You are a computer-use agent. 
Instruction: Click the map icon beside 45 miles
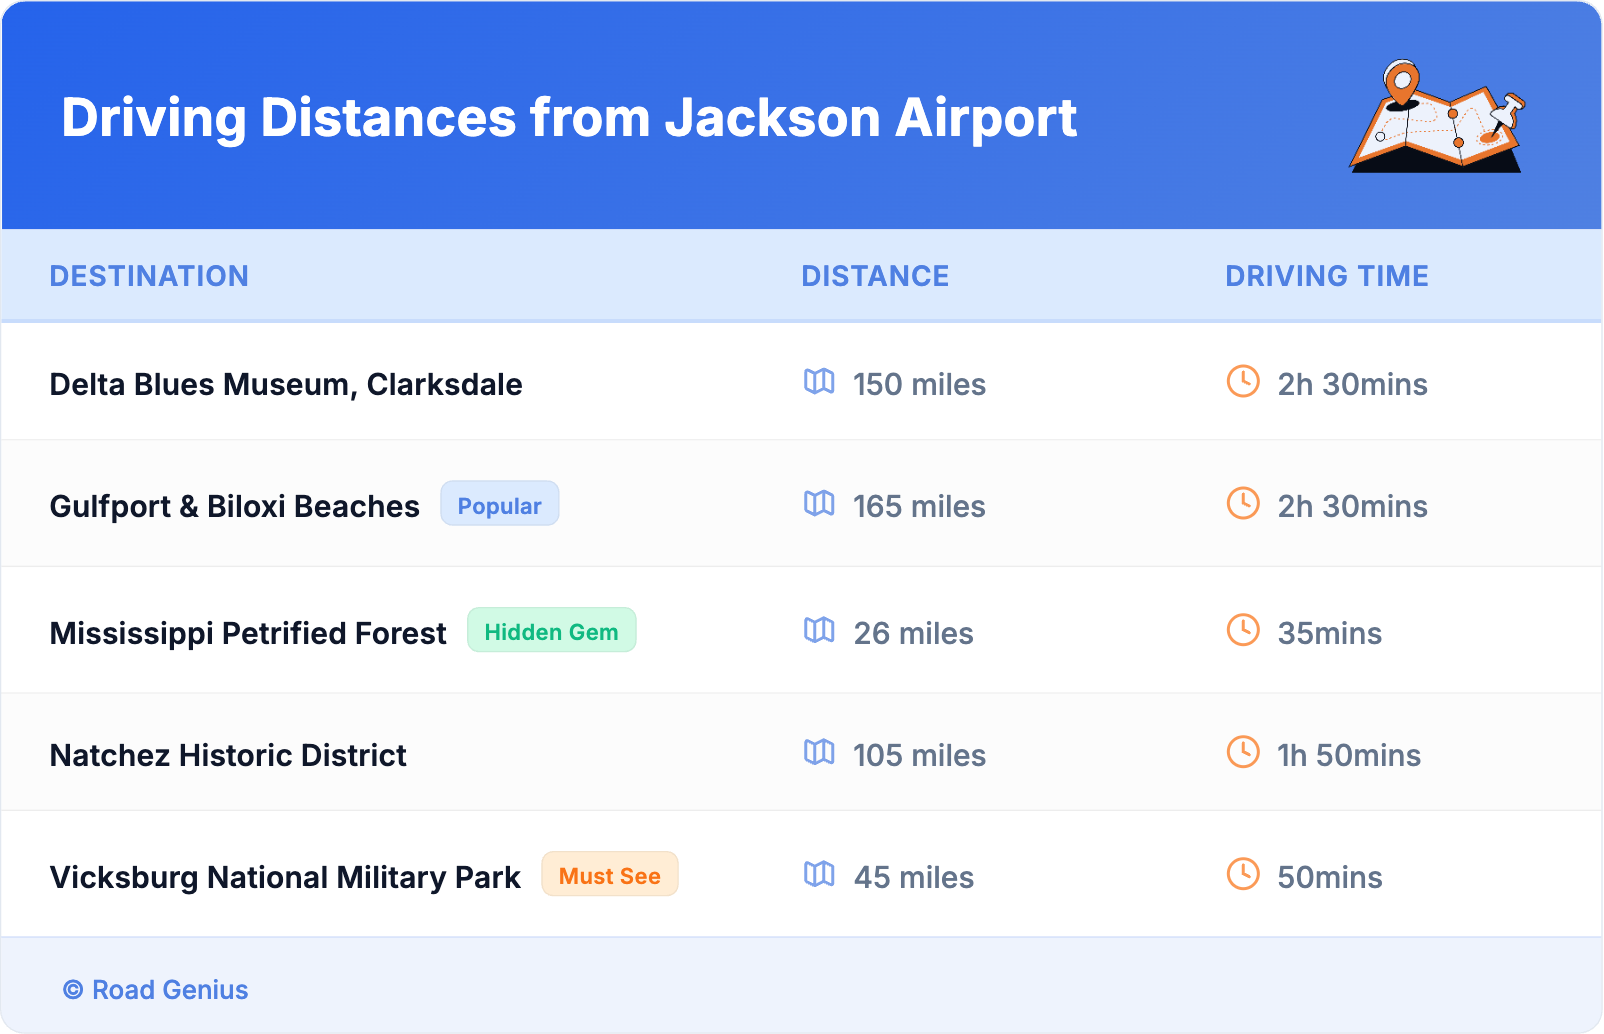pos(819,875)
